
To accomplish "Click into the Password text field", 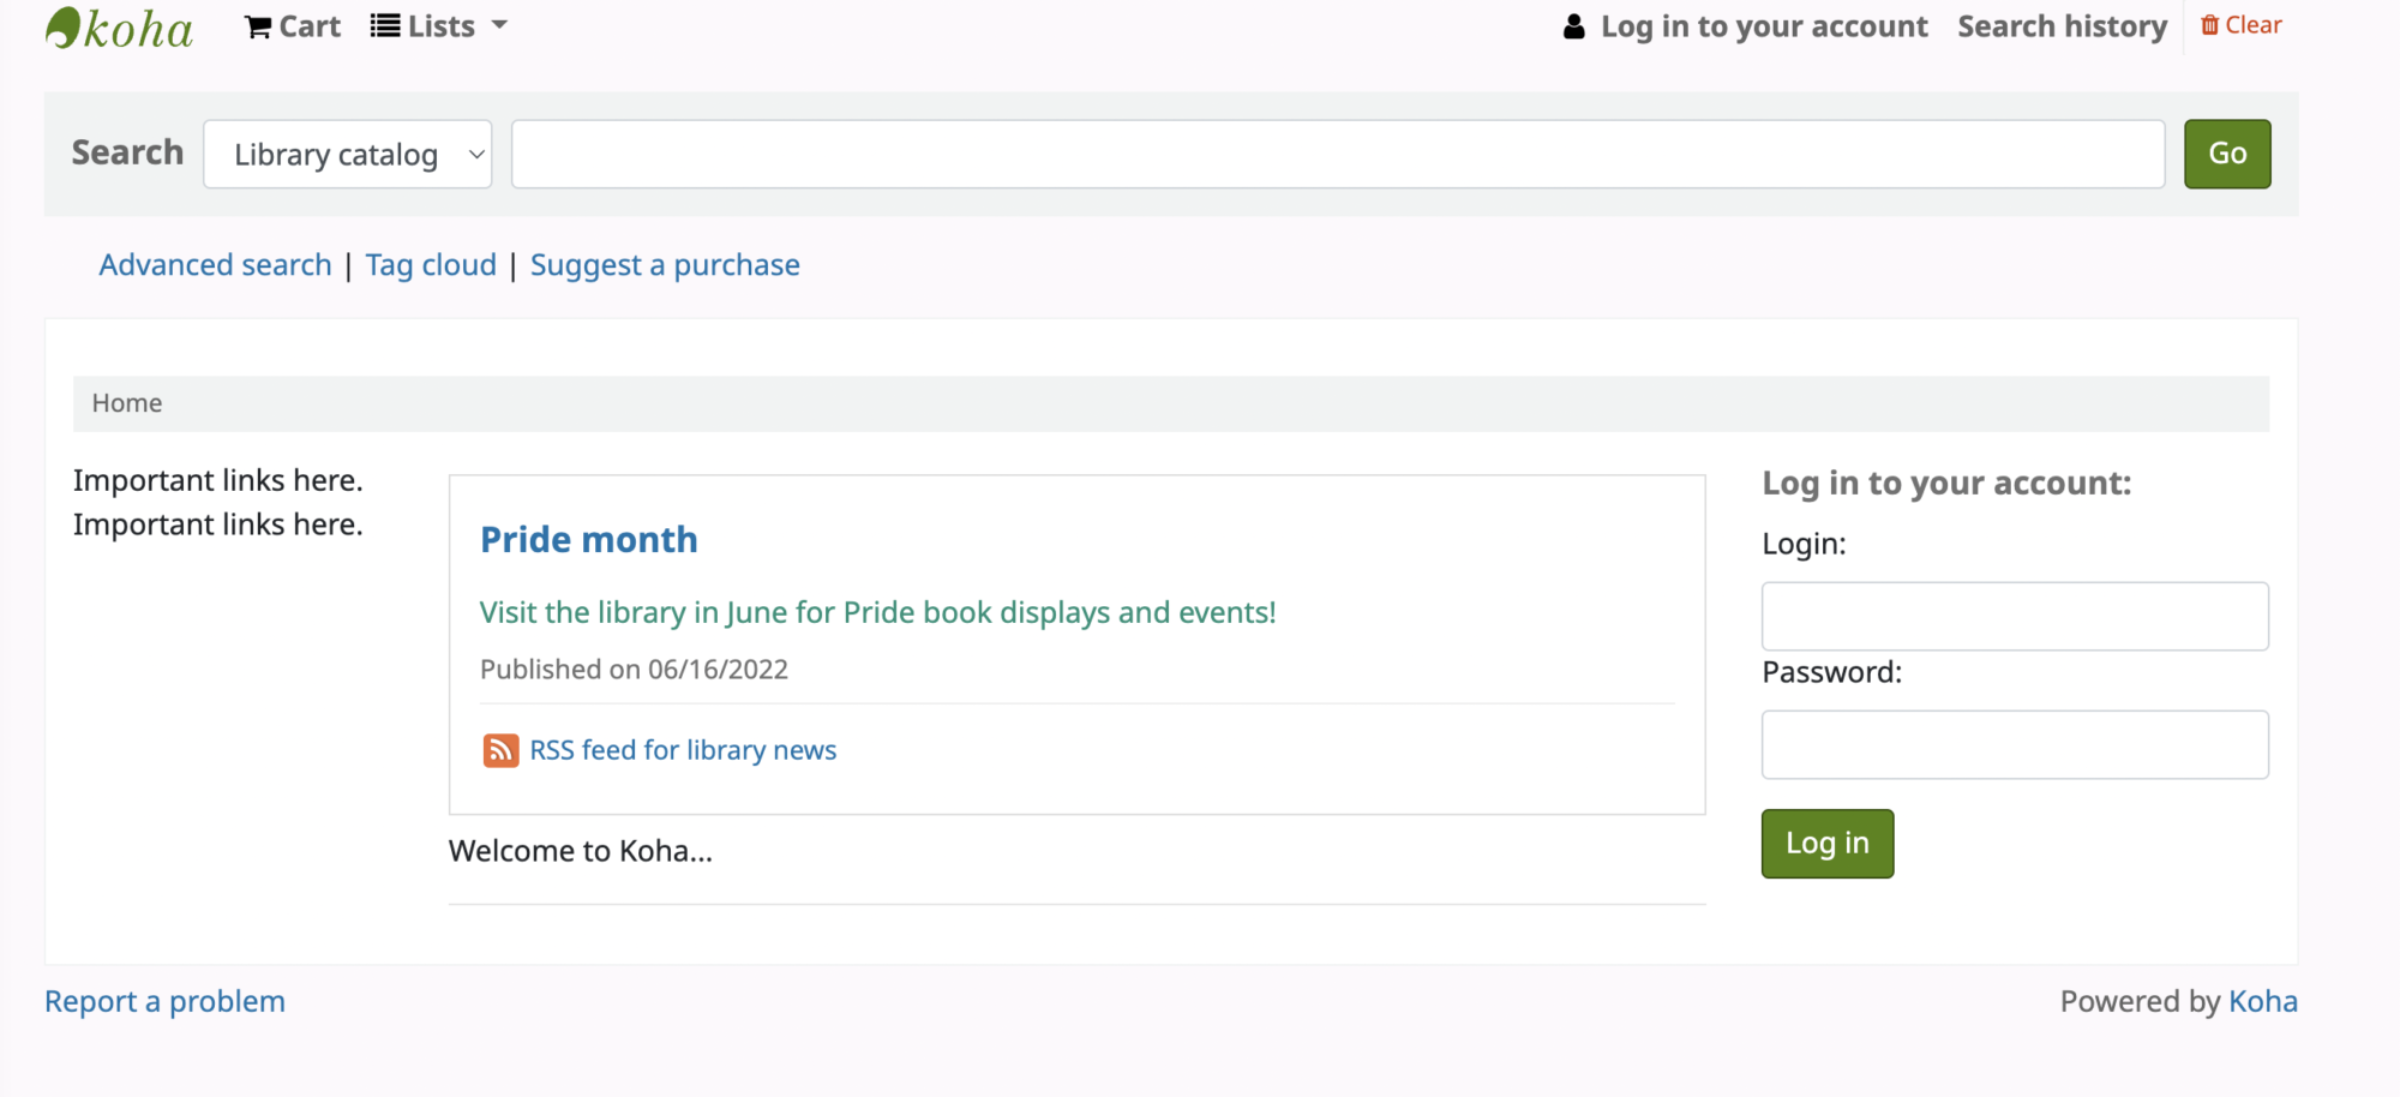I will [x=2014, y=744].
